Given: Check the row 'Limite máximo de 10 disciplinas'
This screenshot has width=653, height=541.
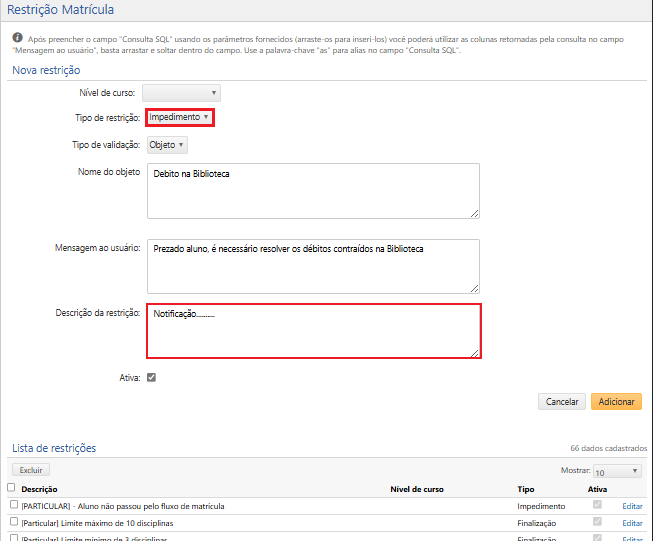Looking at the screenshot, I should click(14, 521).
